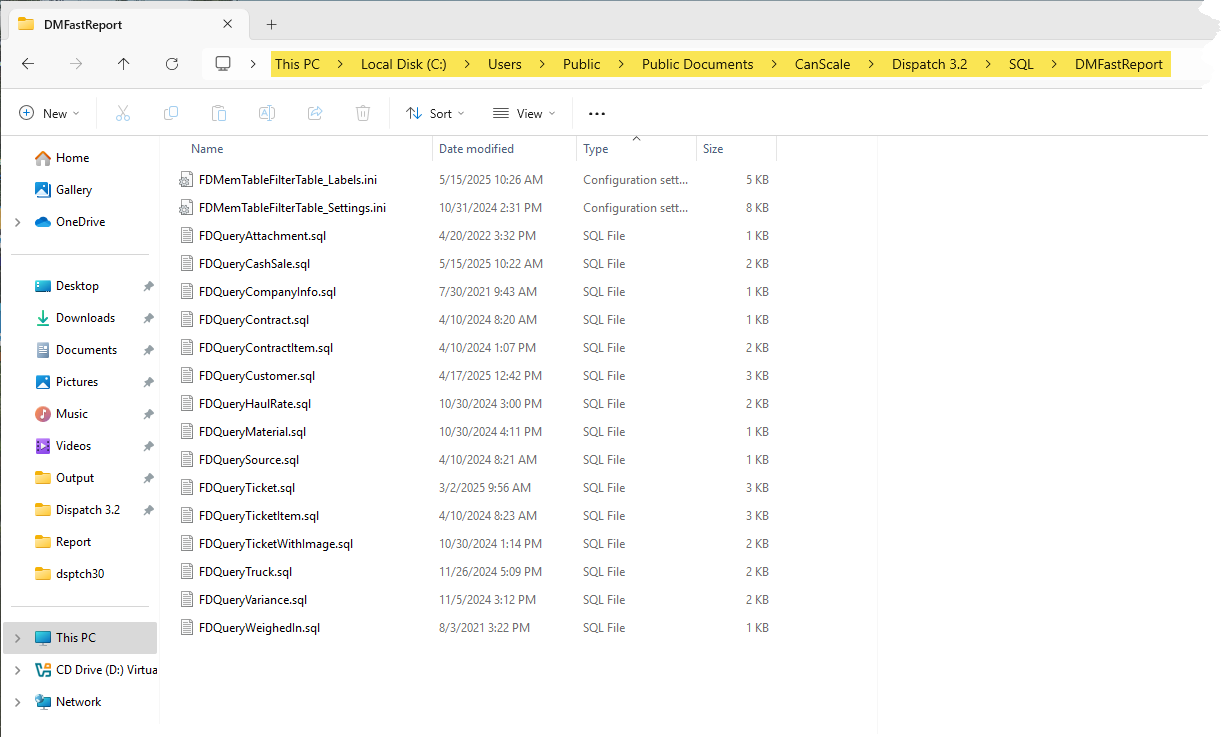This screenshot has width=1227, height=751.
Task: Open a new tab with plus button
Action: coord(271,24)
